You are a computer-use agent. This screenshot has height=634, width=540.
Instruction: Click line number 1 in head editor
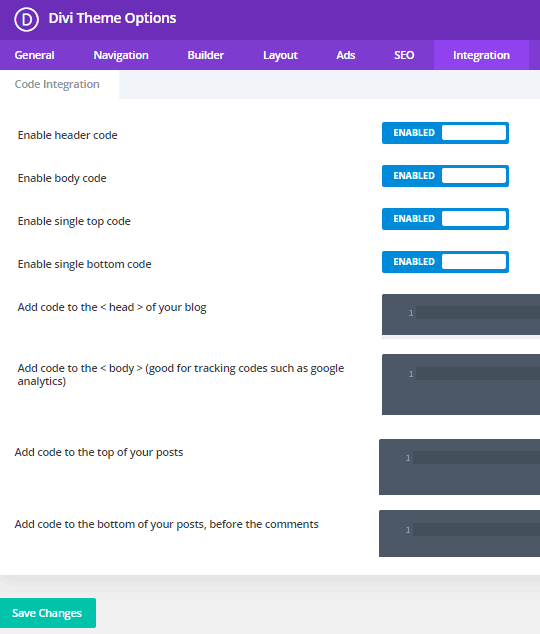tap(411, 313)
